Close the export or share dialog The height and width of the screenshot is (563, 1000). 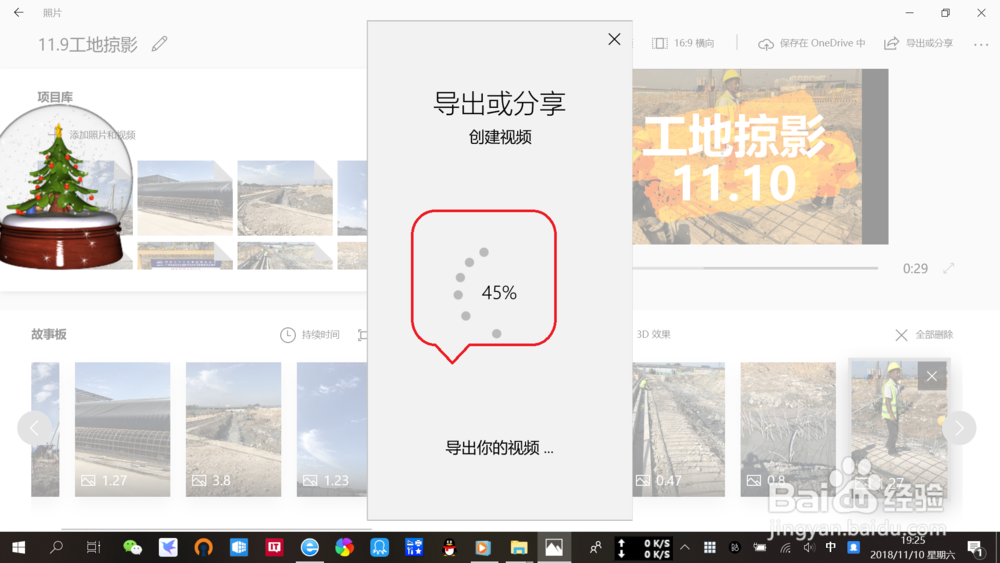[x=614, y=40]
